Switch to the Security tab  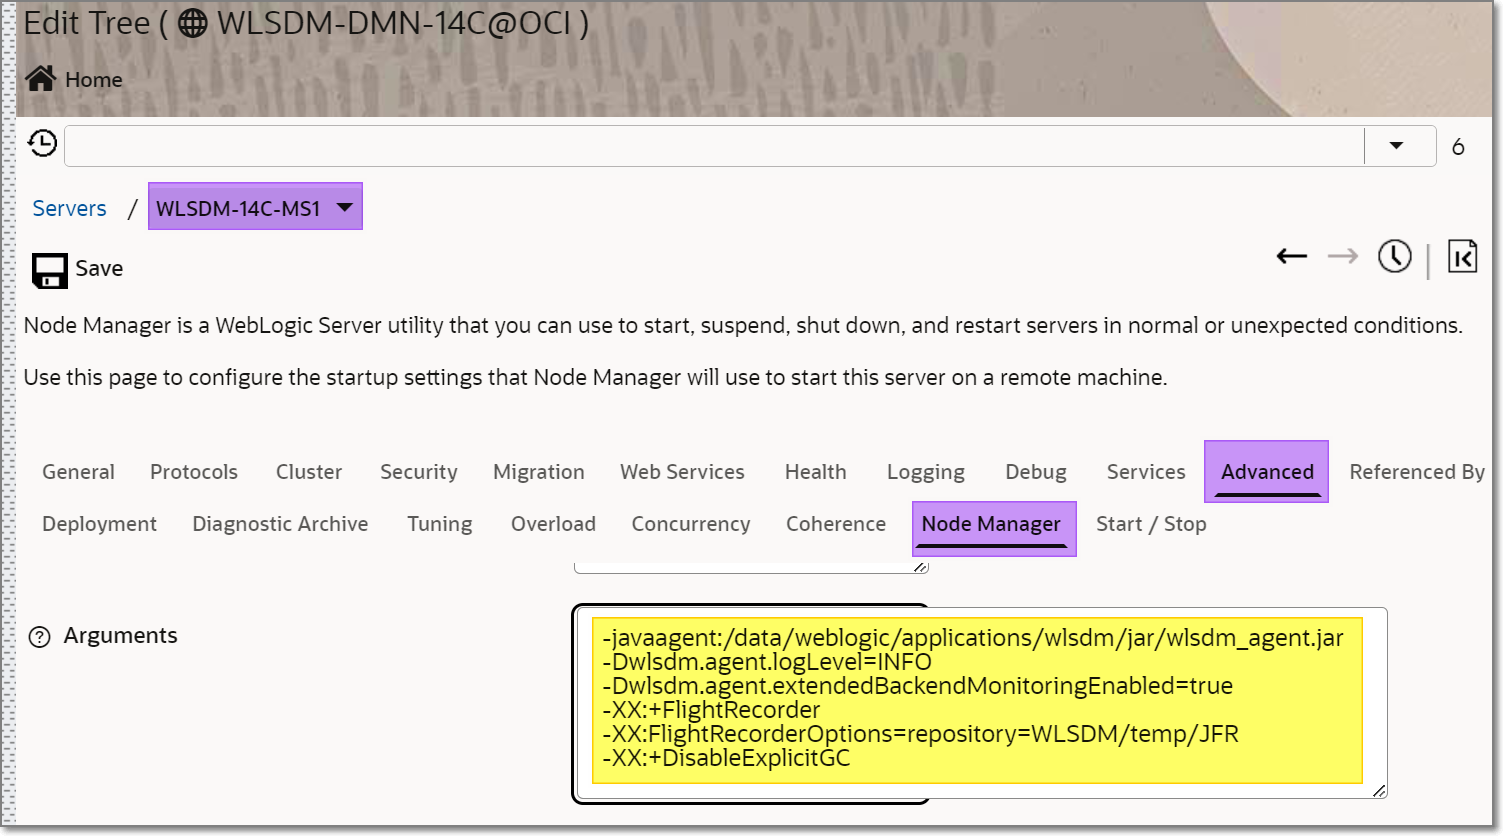(419, 472)
